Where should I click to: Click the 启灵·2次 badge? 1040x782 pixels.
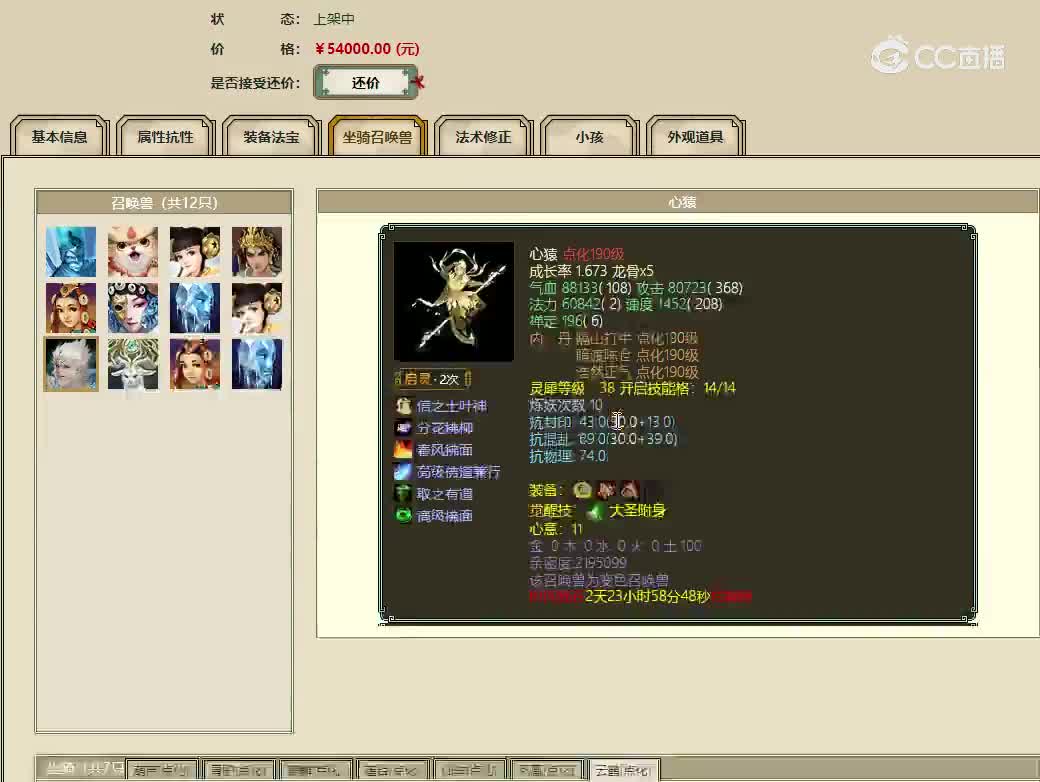[x=432, y=379]
